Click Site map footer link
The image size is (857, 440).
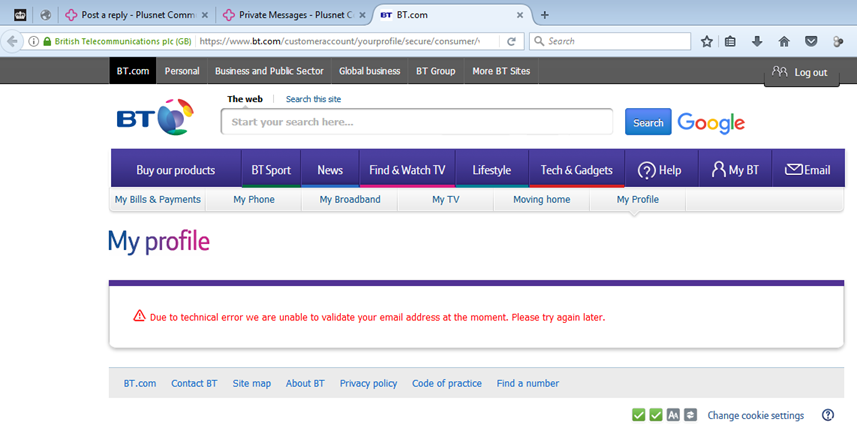[x=251, y=383]
